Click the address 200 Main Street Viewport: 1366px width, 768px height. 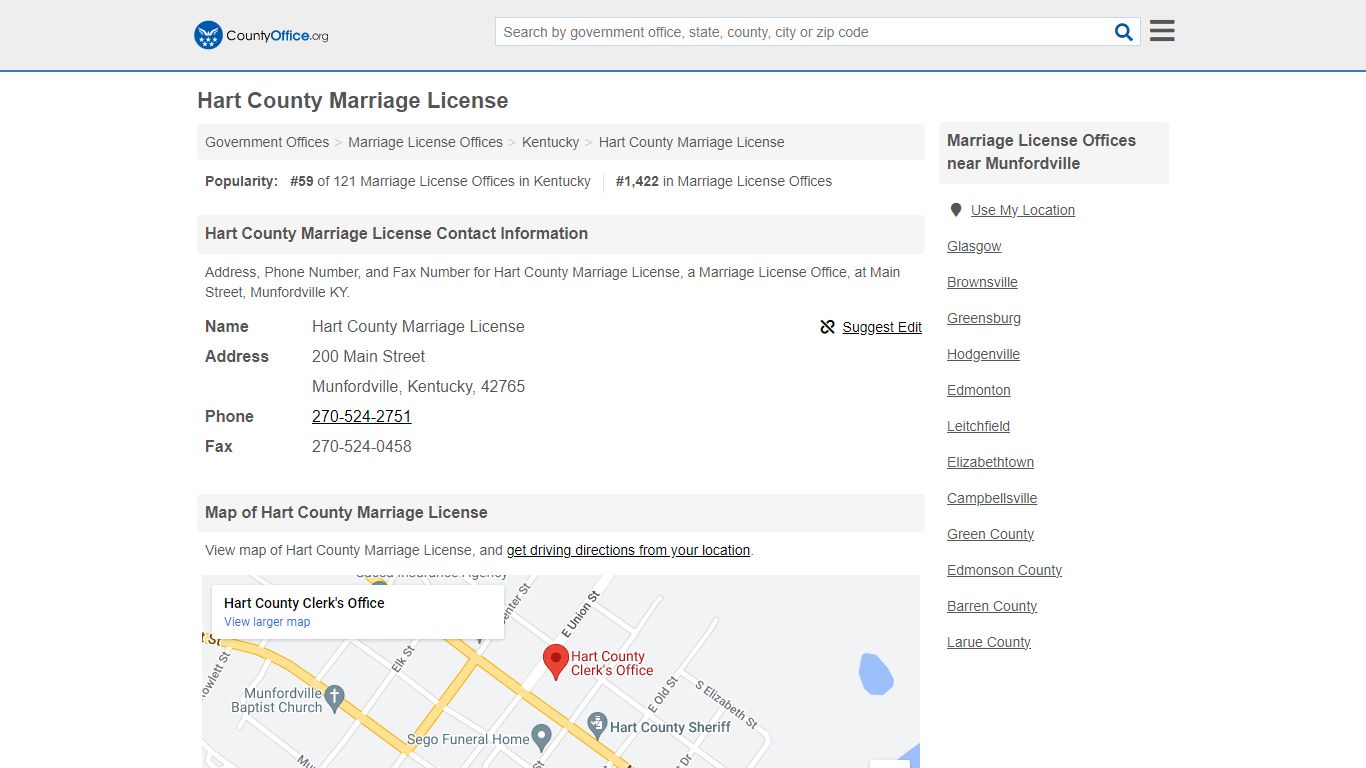tap(369, 356)
